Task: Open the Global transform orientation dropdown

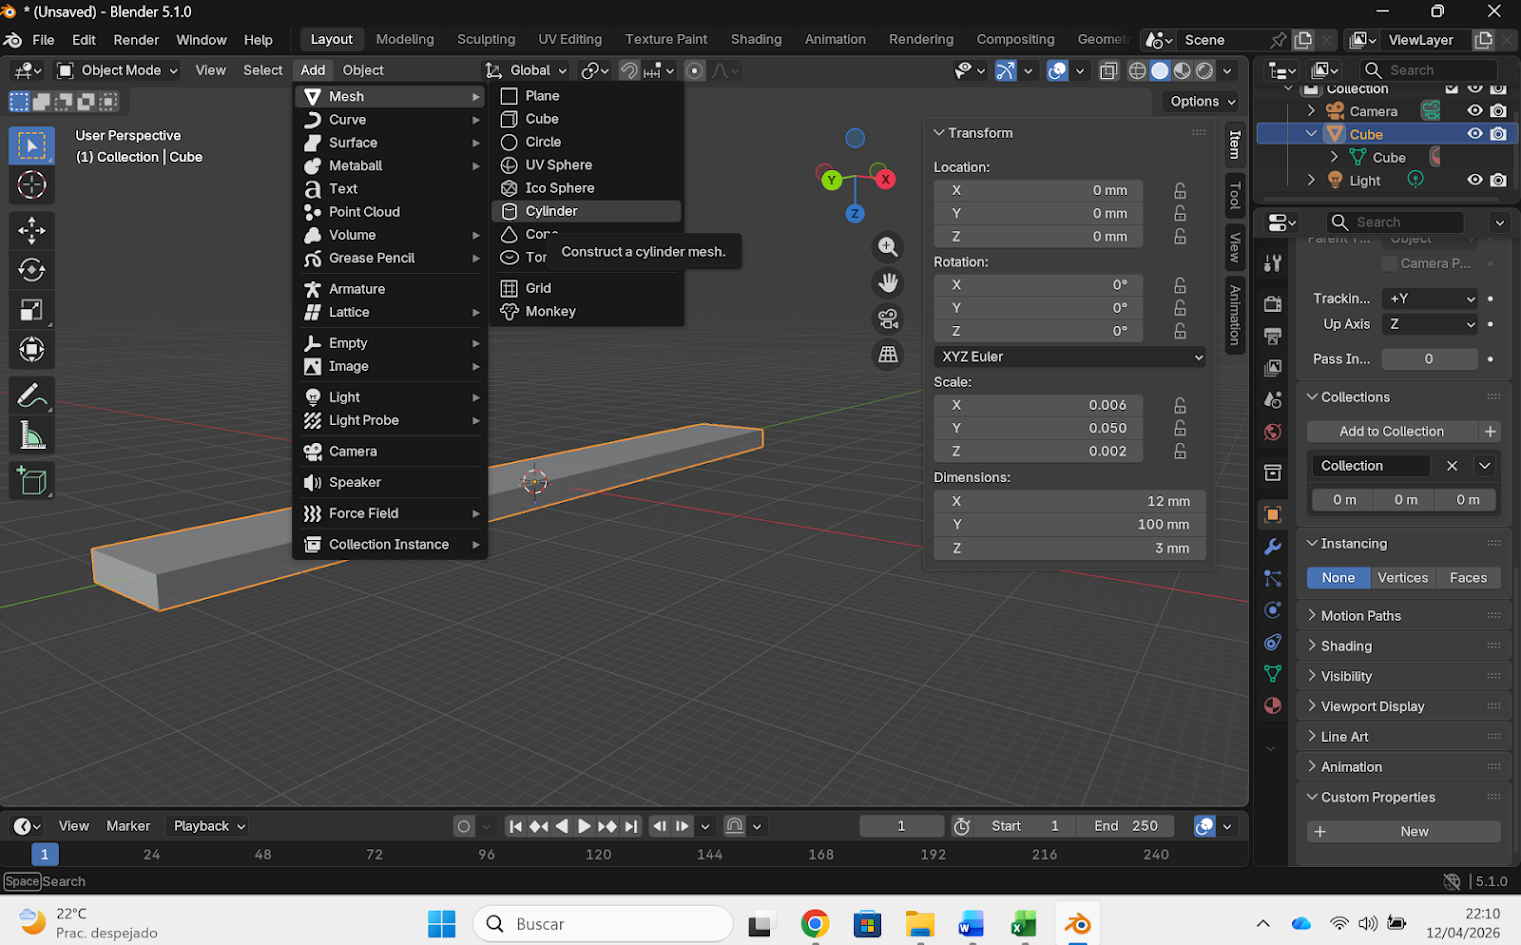Action: 526,70
